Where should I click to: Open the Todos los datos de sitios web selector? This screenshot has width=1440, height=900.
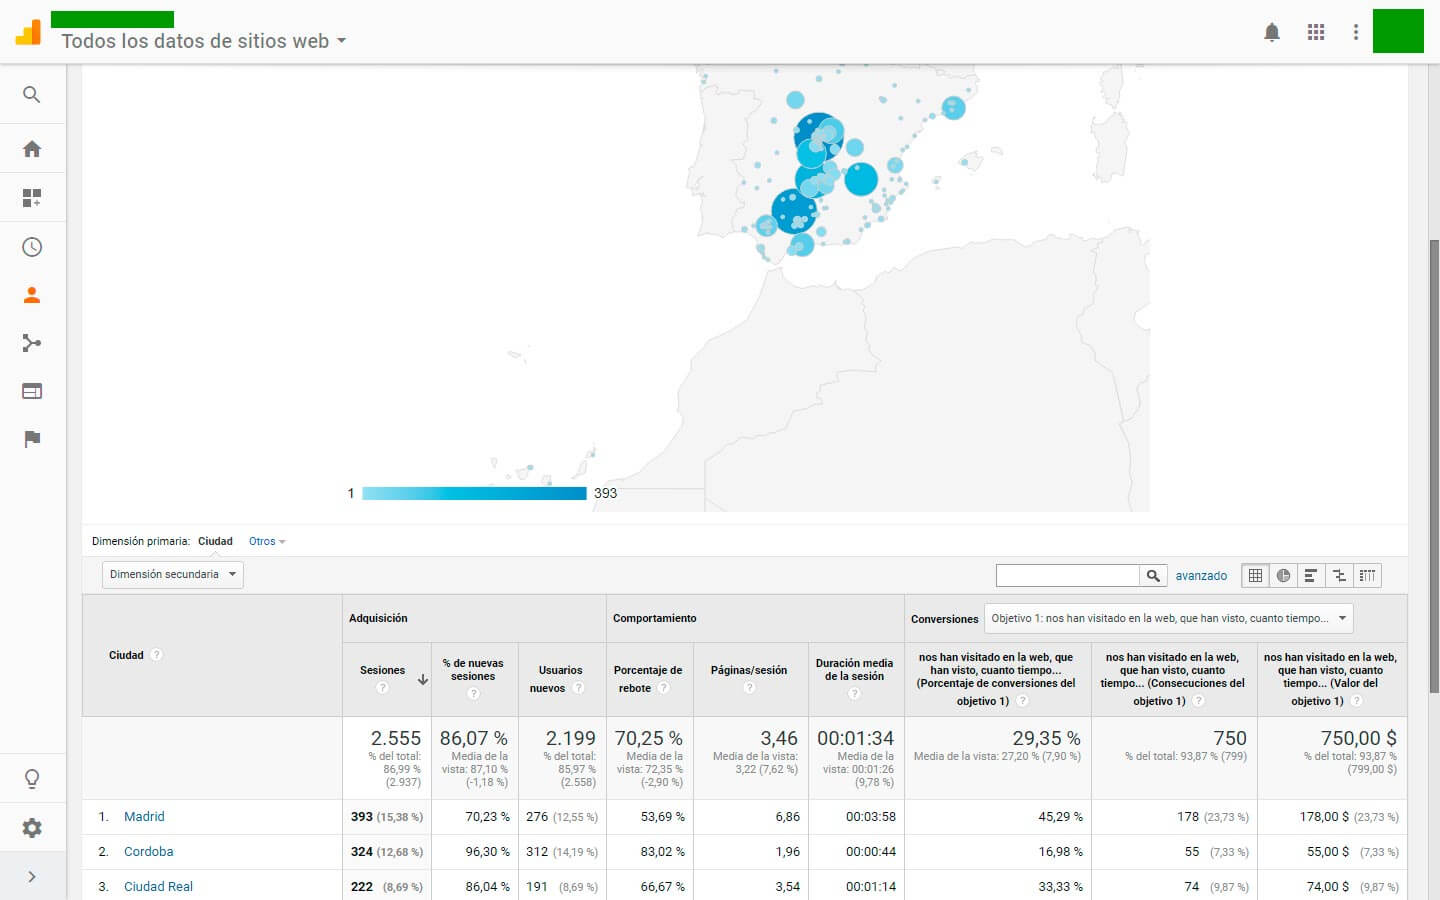[204, 41]
